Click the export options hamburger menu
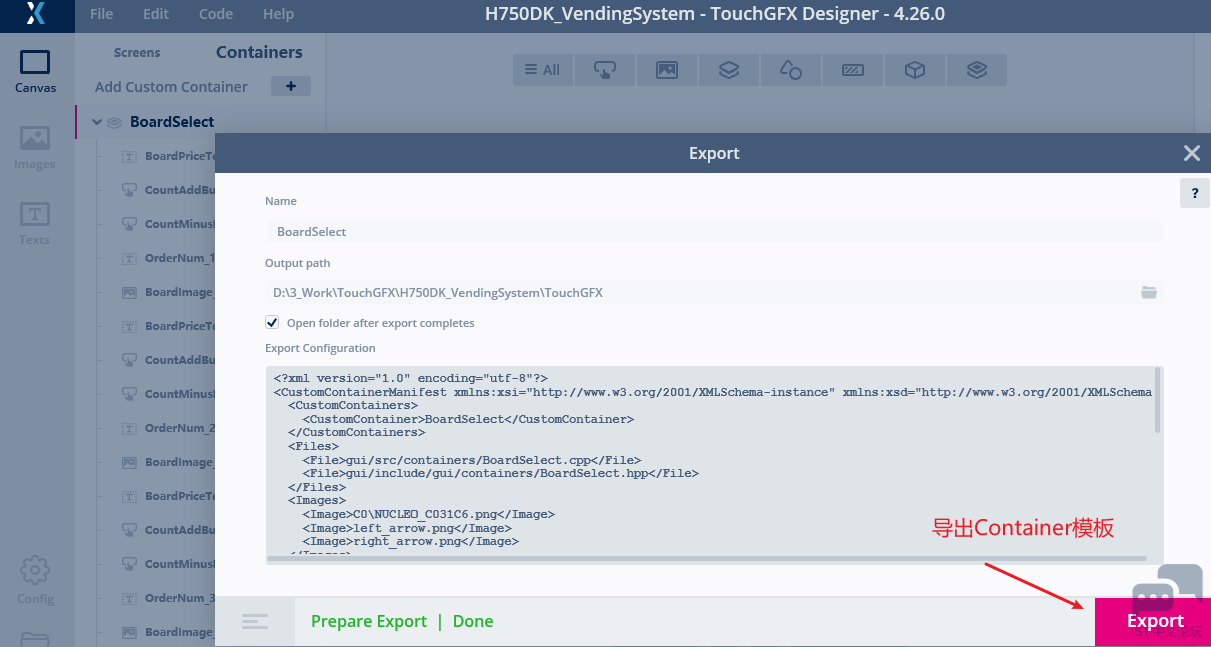 click(255, 621)
